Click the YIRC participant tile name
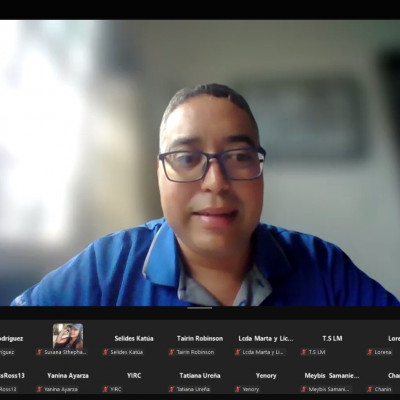This screenshot has width=400, height=400. 134,376
